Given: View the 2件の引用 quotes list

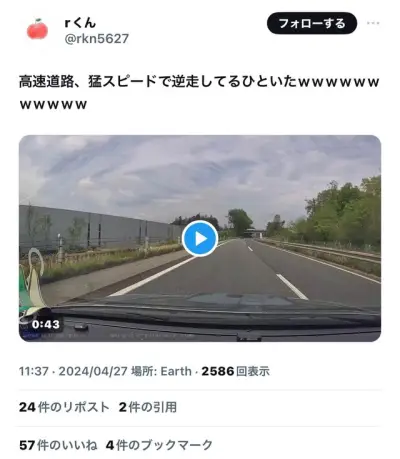Looking at the screenshot, I should [148, 407].
